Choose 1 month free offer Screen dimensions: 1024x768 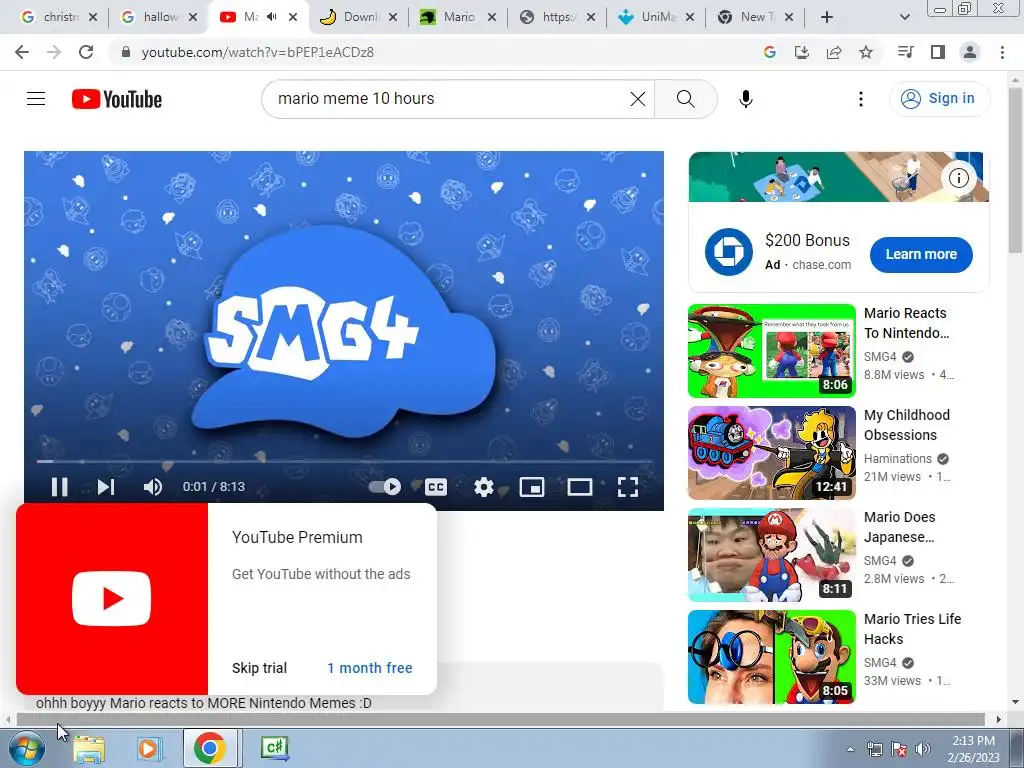point(370,668)
